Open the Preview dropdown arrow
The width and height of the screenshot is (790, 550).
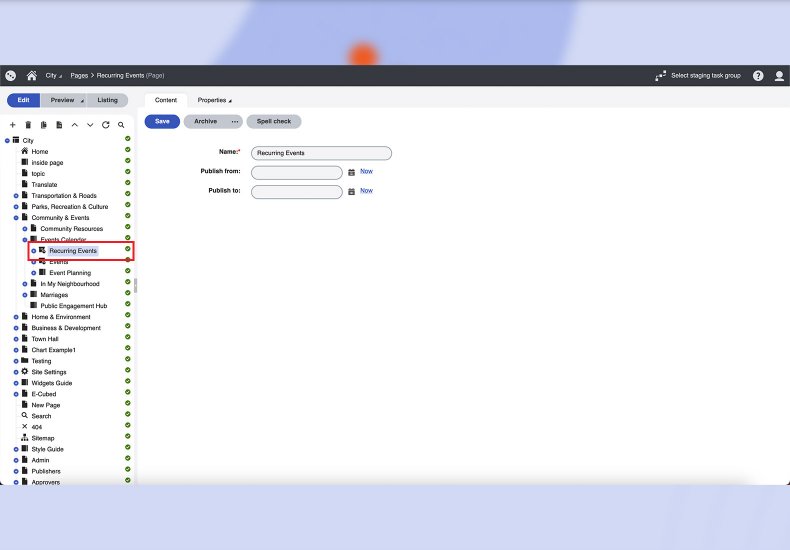(82, 101)
